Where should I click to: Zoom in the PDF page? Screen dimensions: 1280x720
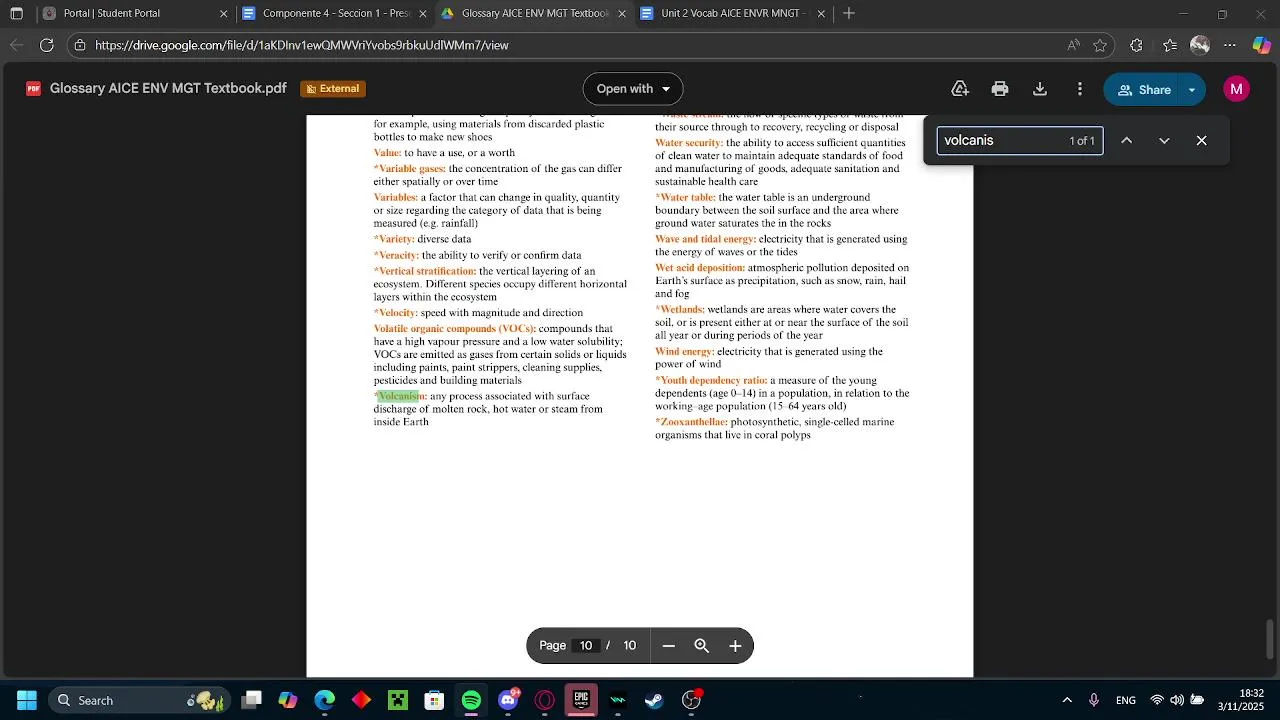(735, 646)
